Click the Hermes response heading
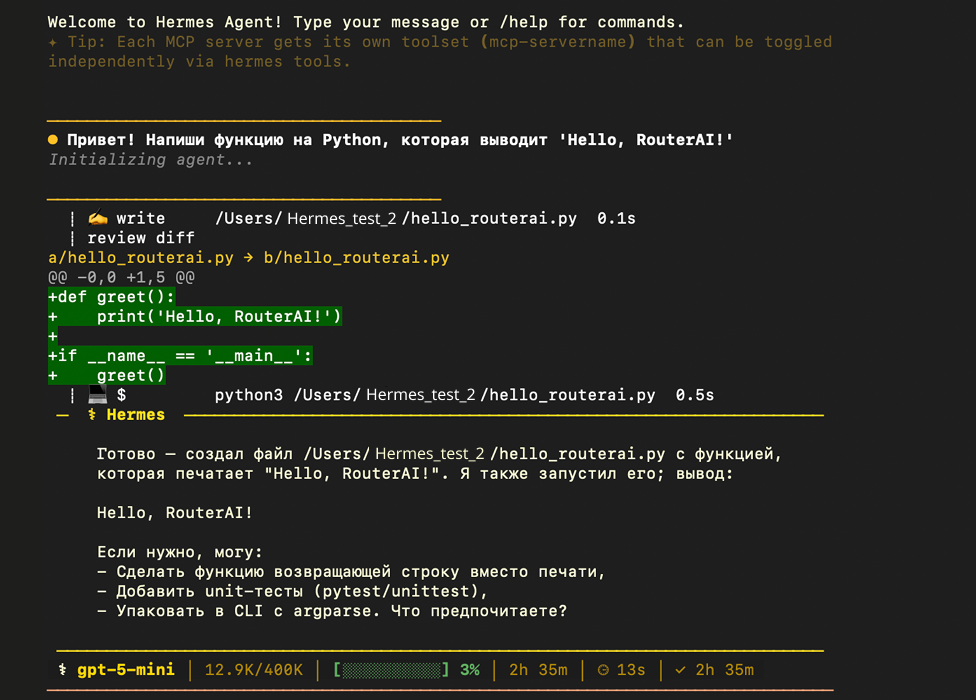This screenshot has width=976, height=700. (x=136, y=414)
